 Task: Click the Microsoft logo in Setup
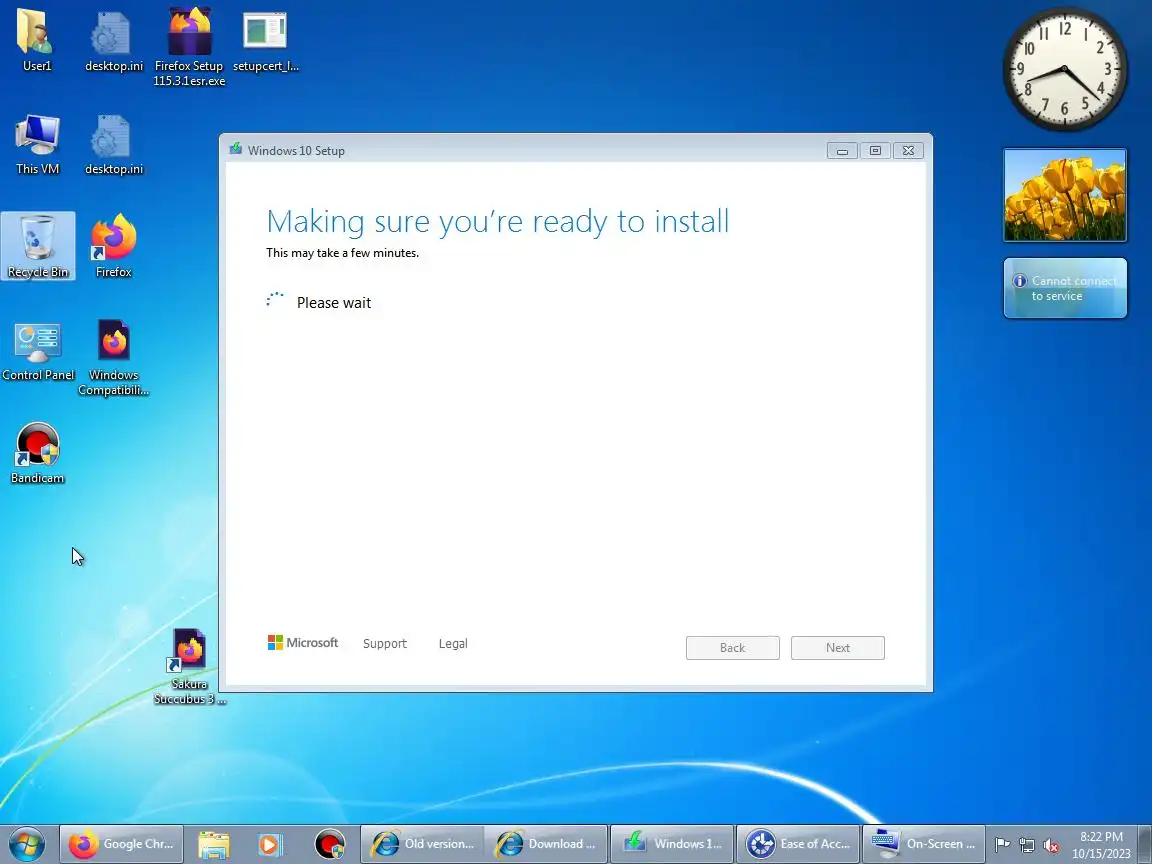303,643
